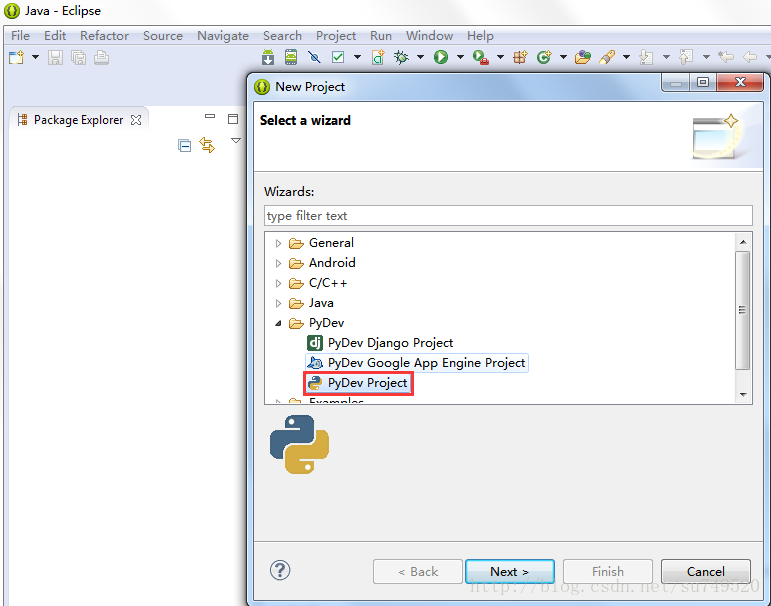Open the Edit menu

click(55, 36)
